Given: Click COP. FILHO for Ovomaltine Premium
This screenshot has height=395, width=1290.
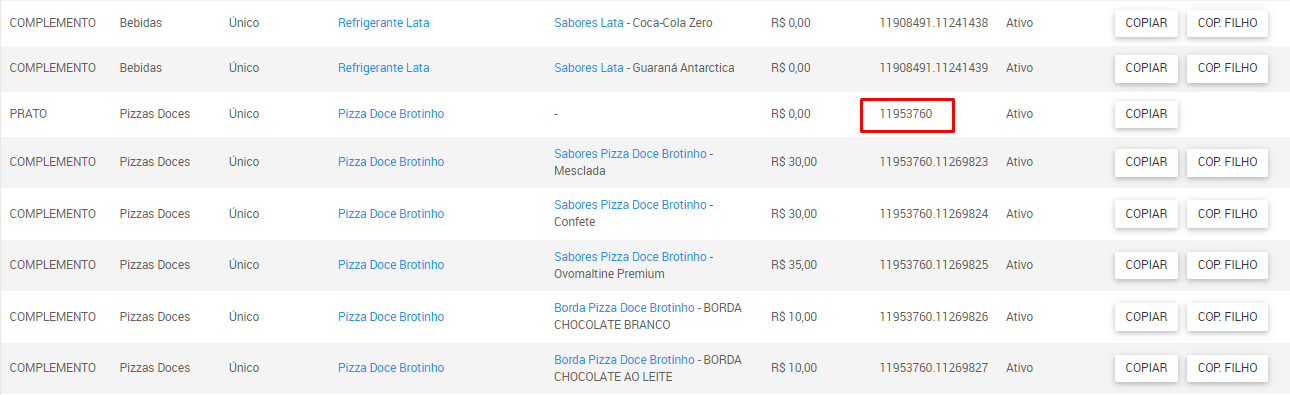Looking at the screenshot, I should 1227,265.
